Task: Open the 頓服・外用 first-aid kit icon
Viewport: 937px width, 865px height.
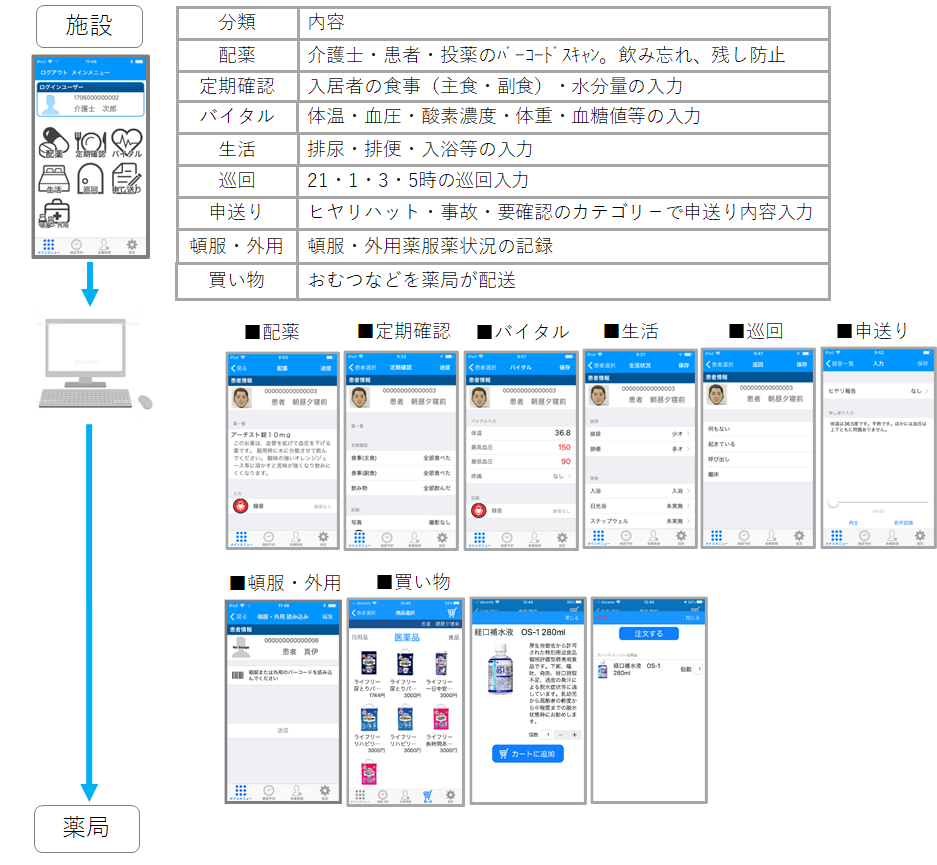Action: [55, 214]
